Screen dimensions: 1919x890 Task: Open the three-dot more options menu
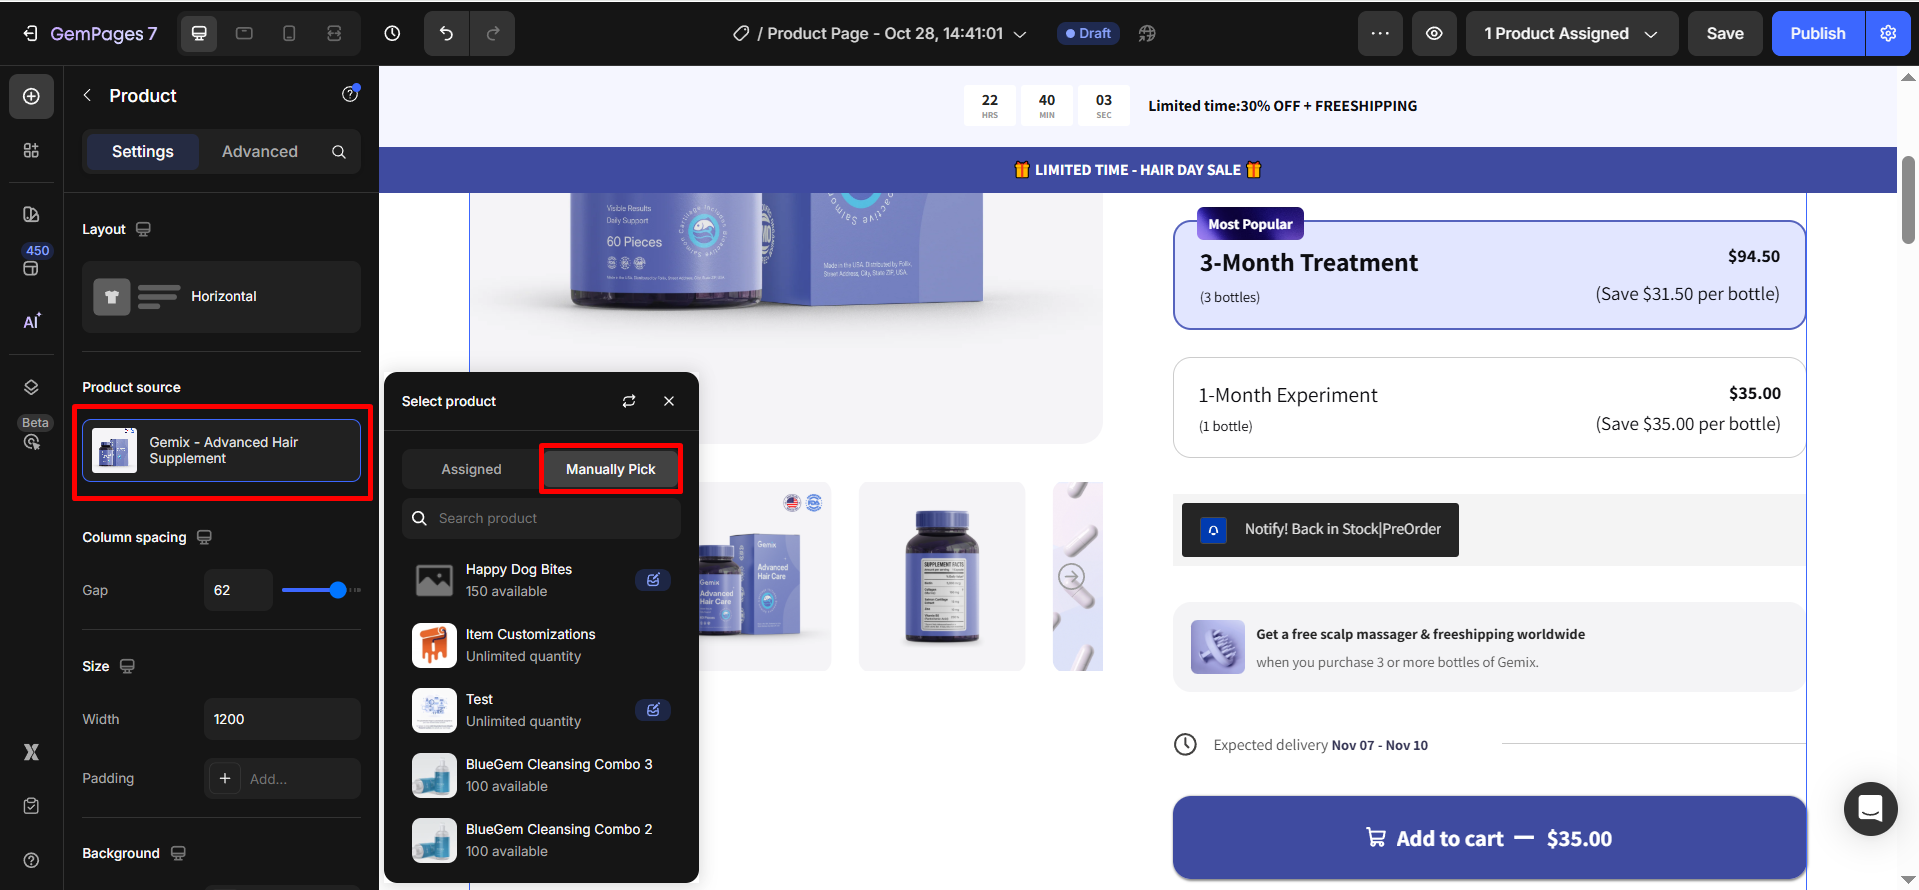click(1380, 34)
